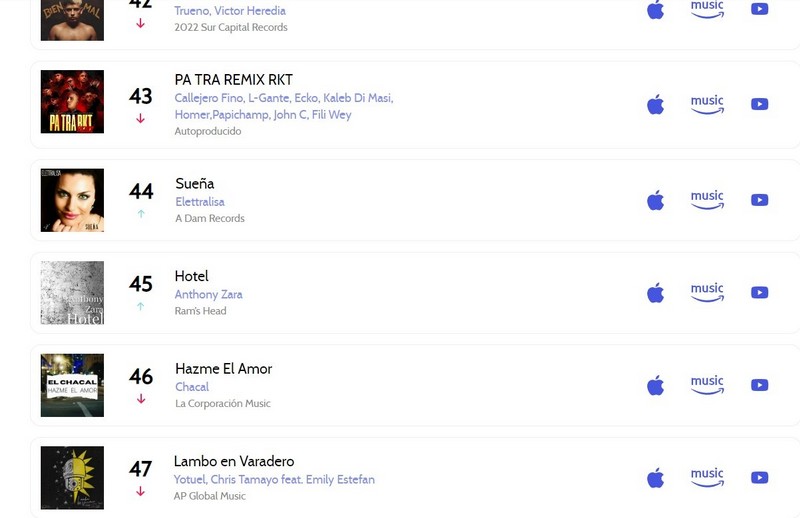Open artist link Elettralisa
Viewport: 800px width, 518px height.
[200, 202]
